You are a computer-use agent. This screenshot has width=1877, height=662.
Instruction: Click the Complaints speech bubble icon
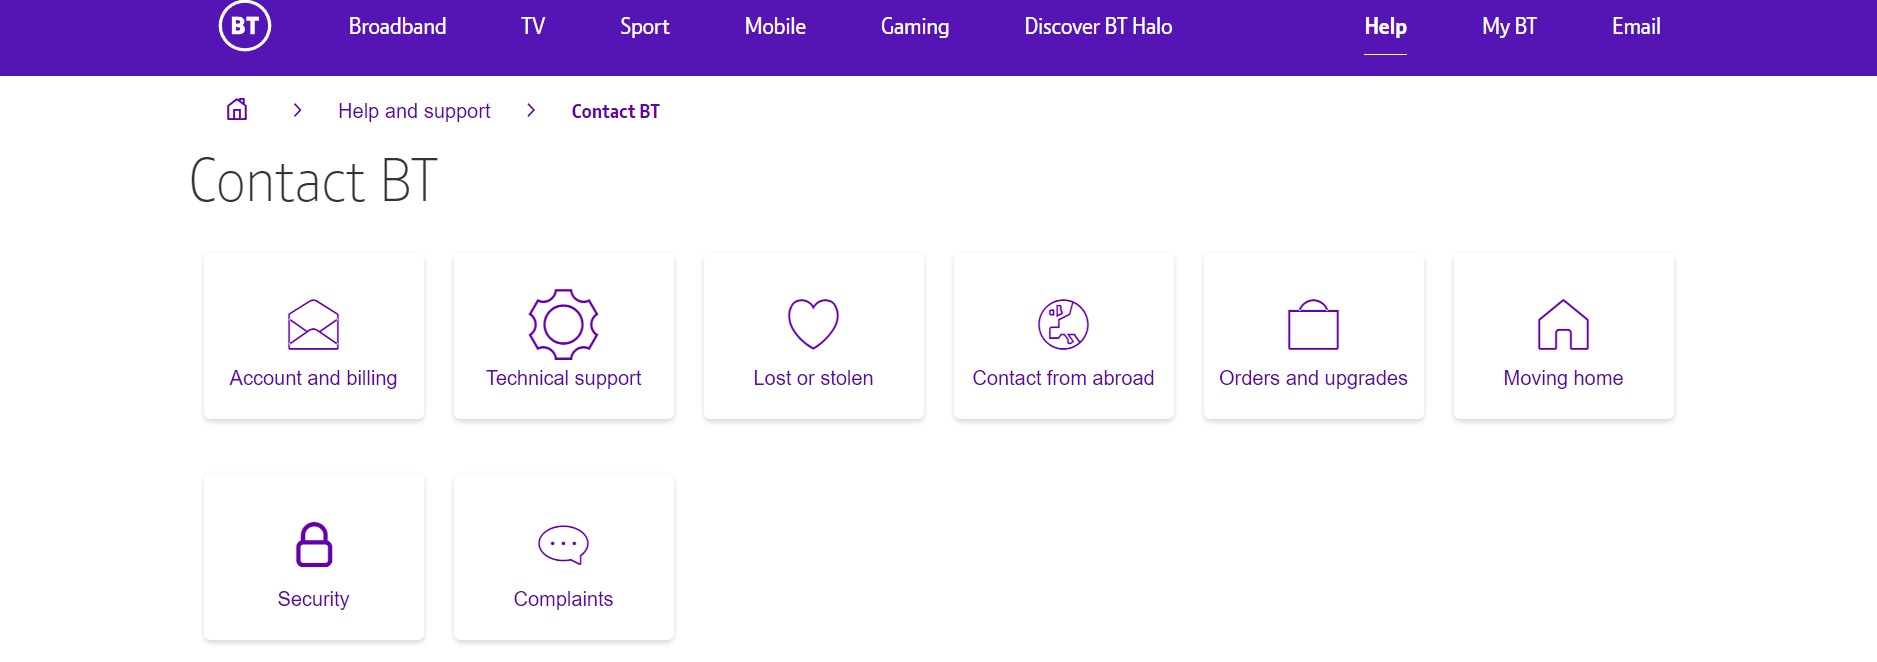tap(563, 545)
